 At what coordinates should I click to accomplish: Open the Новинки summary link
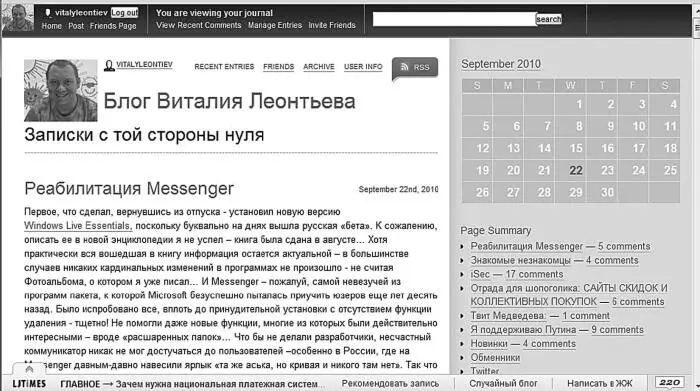click(489, 344)
